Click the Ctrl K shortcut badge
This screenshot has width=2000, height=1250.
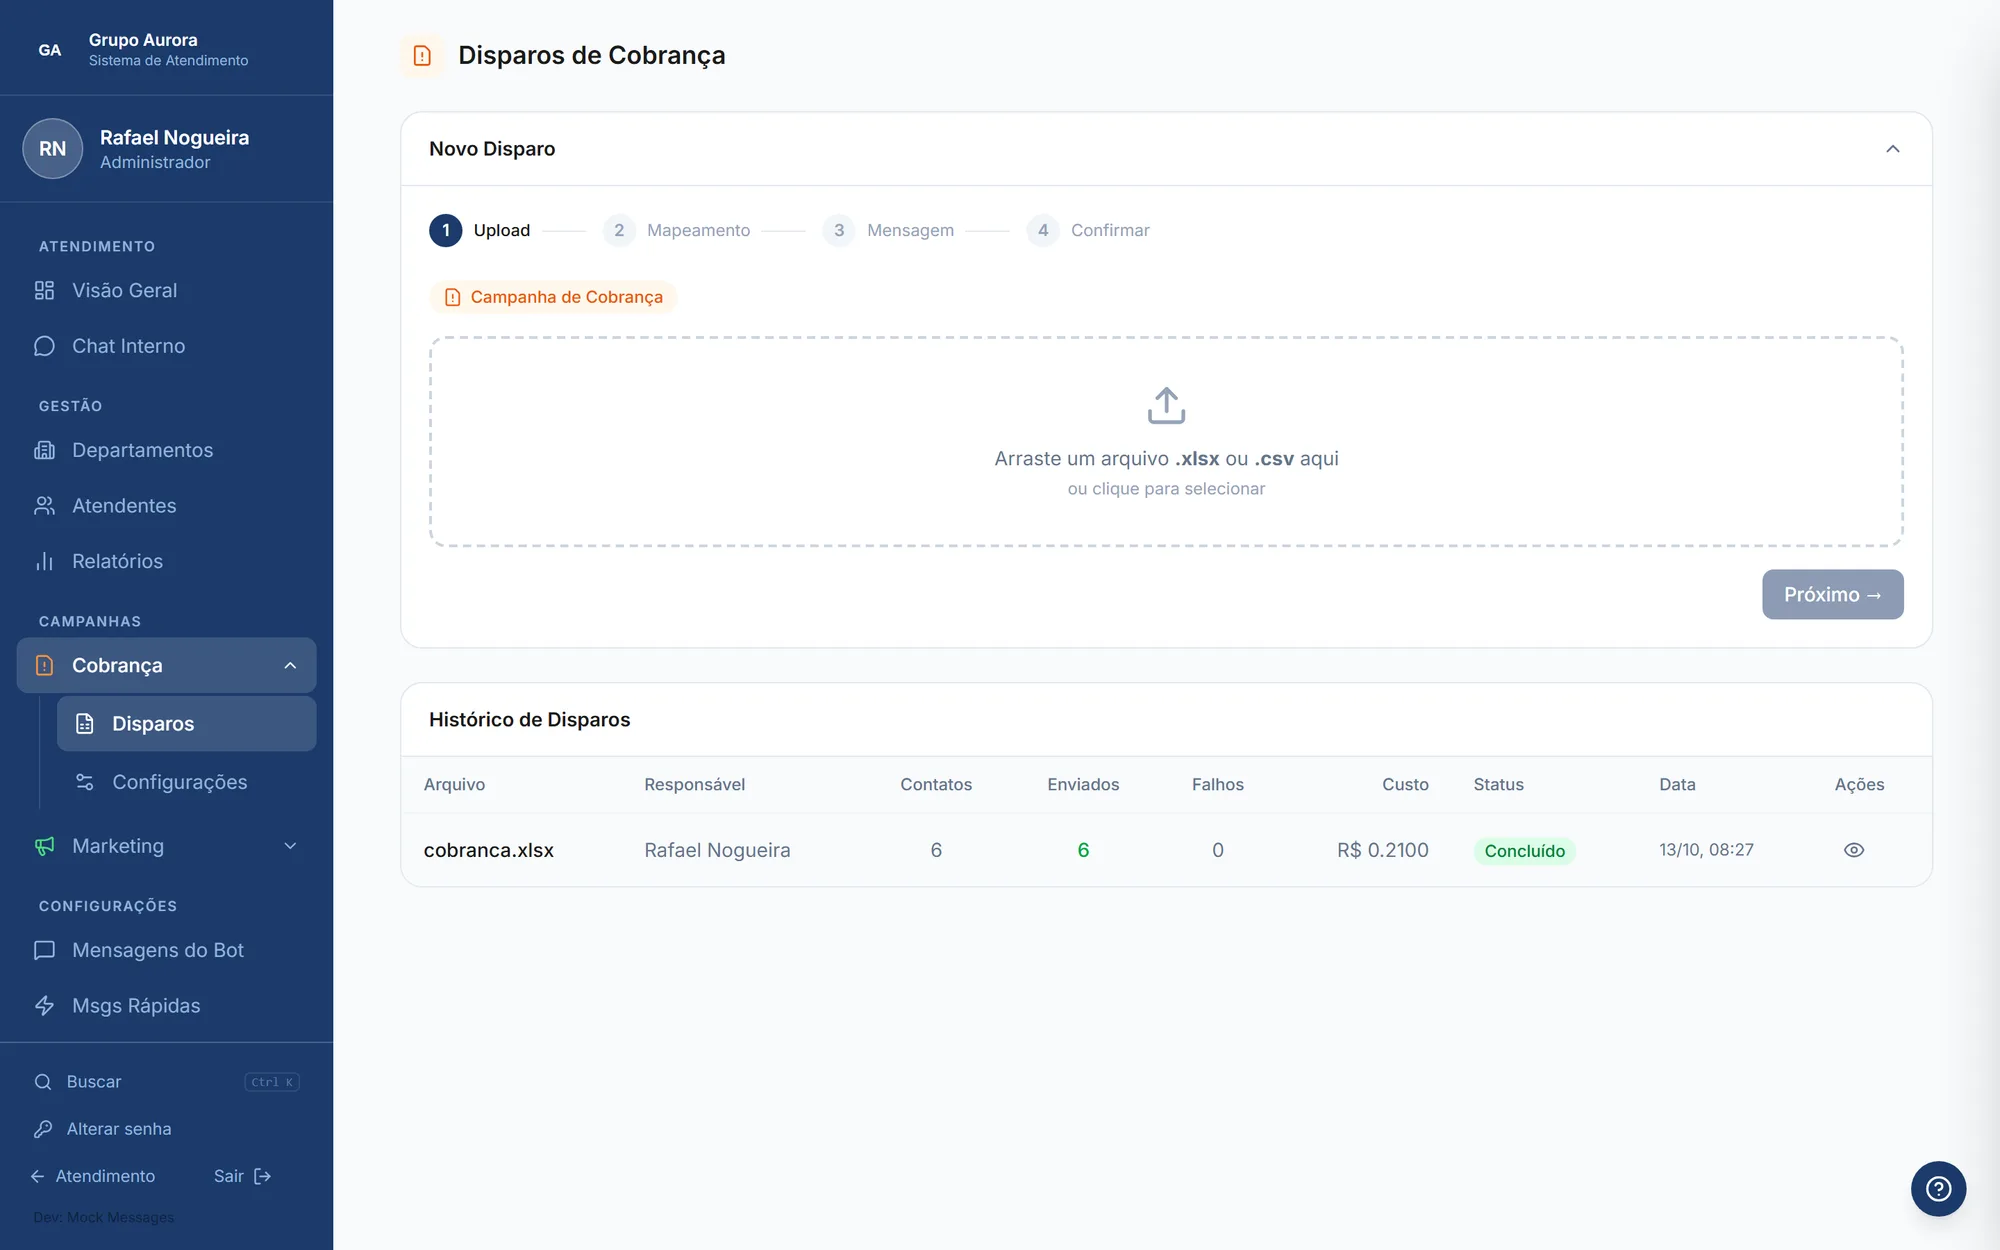pos(272,1082)
